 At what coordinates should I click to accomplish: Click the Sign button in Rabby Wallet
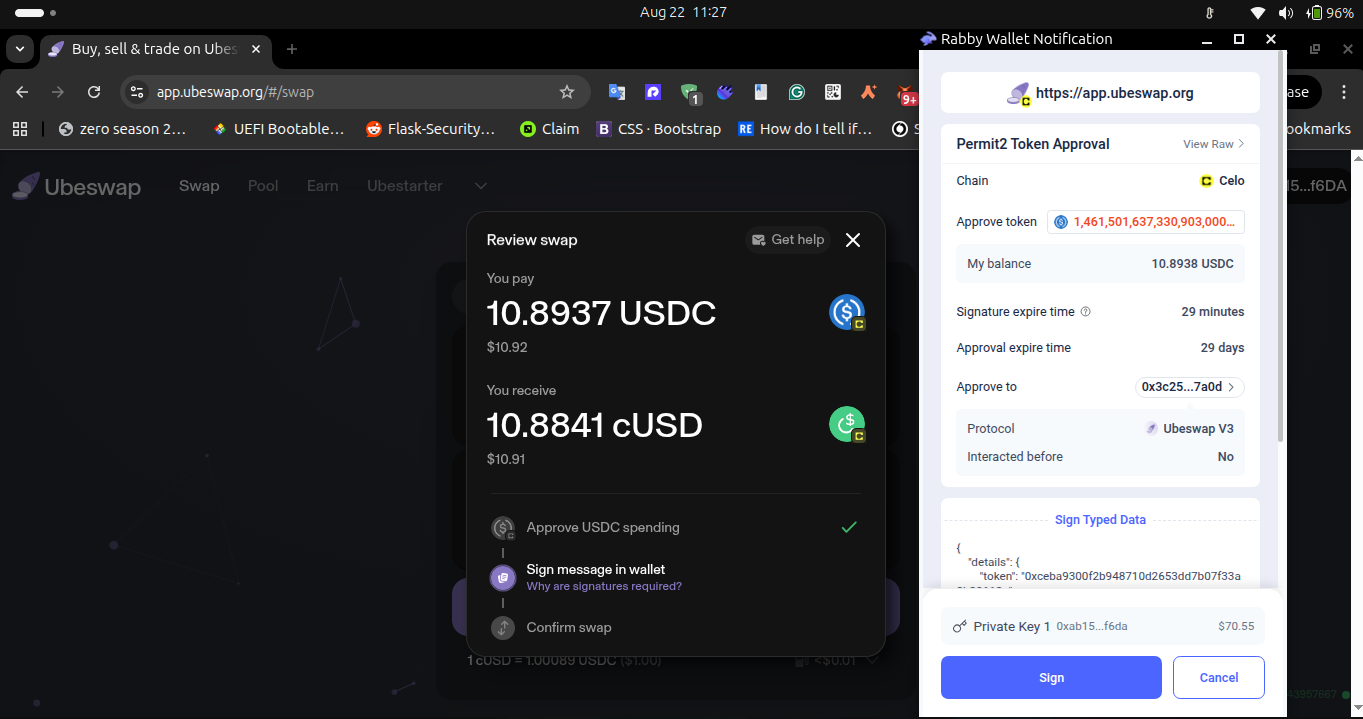[1051, 677]
